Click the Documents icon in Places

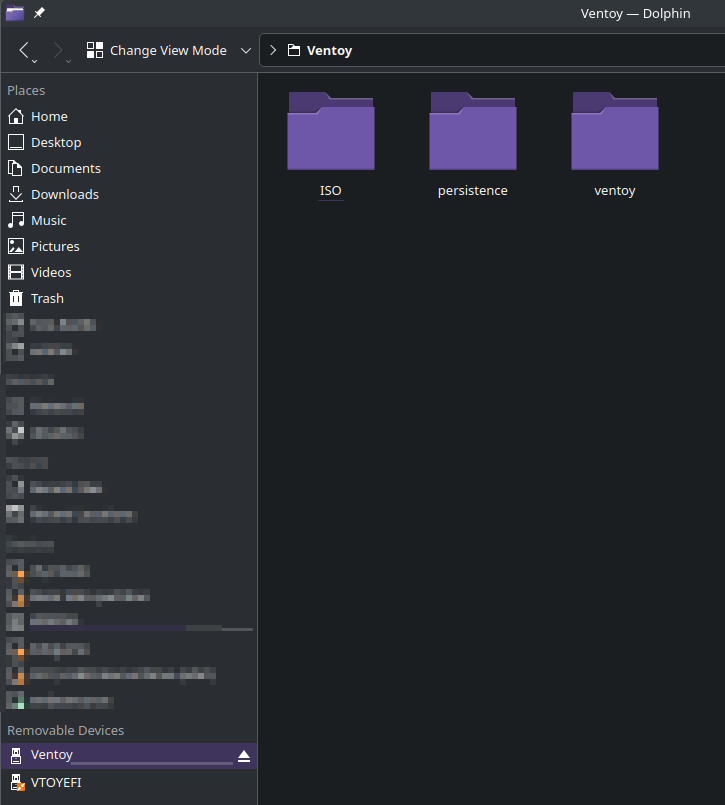16,168
